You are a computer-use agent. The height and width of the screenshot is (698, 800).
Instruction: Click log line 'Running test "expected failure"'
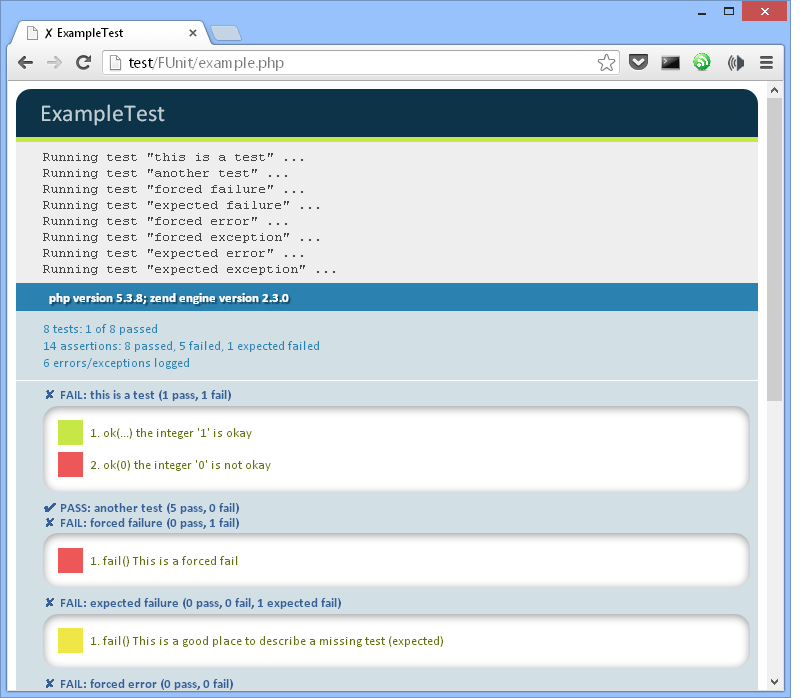pyautogui.click(x=182, y=205)
